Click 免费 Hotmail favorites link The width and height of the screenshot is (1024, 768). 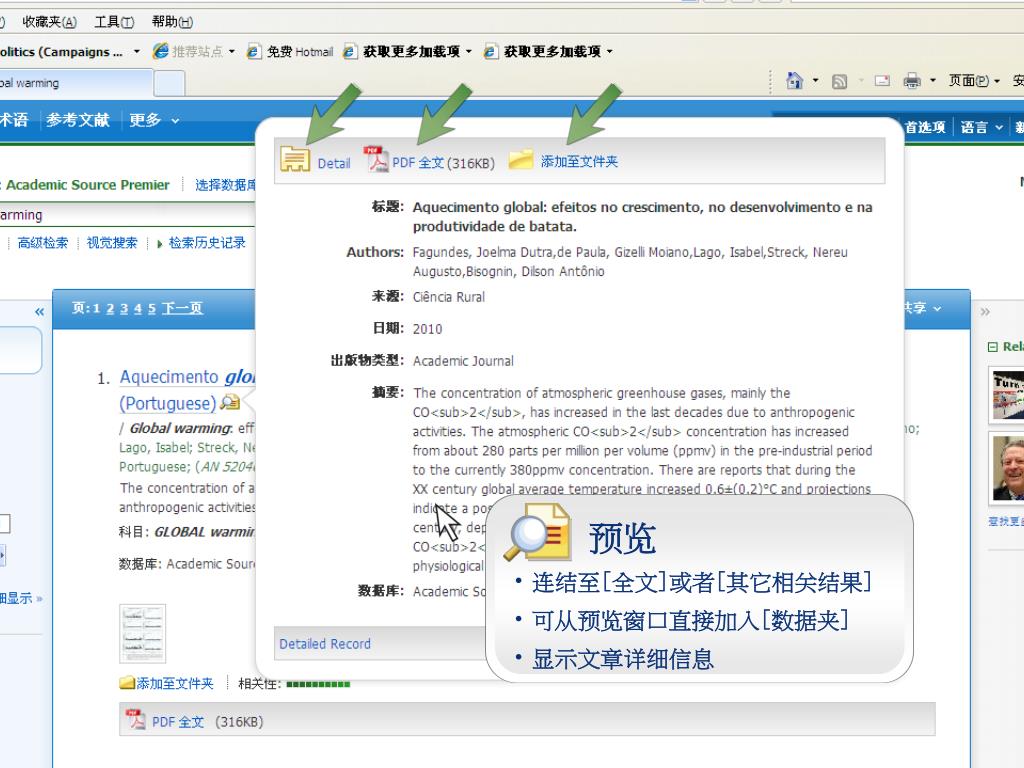[300, 52]
